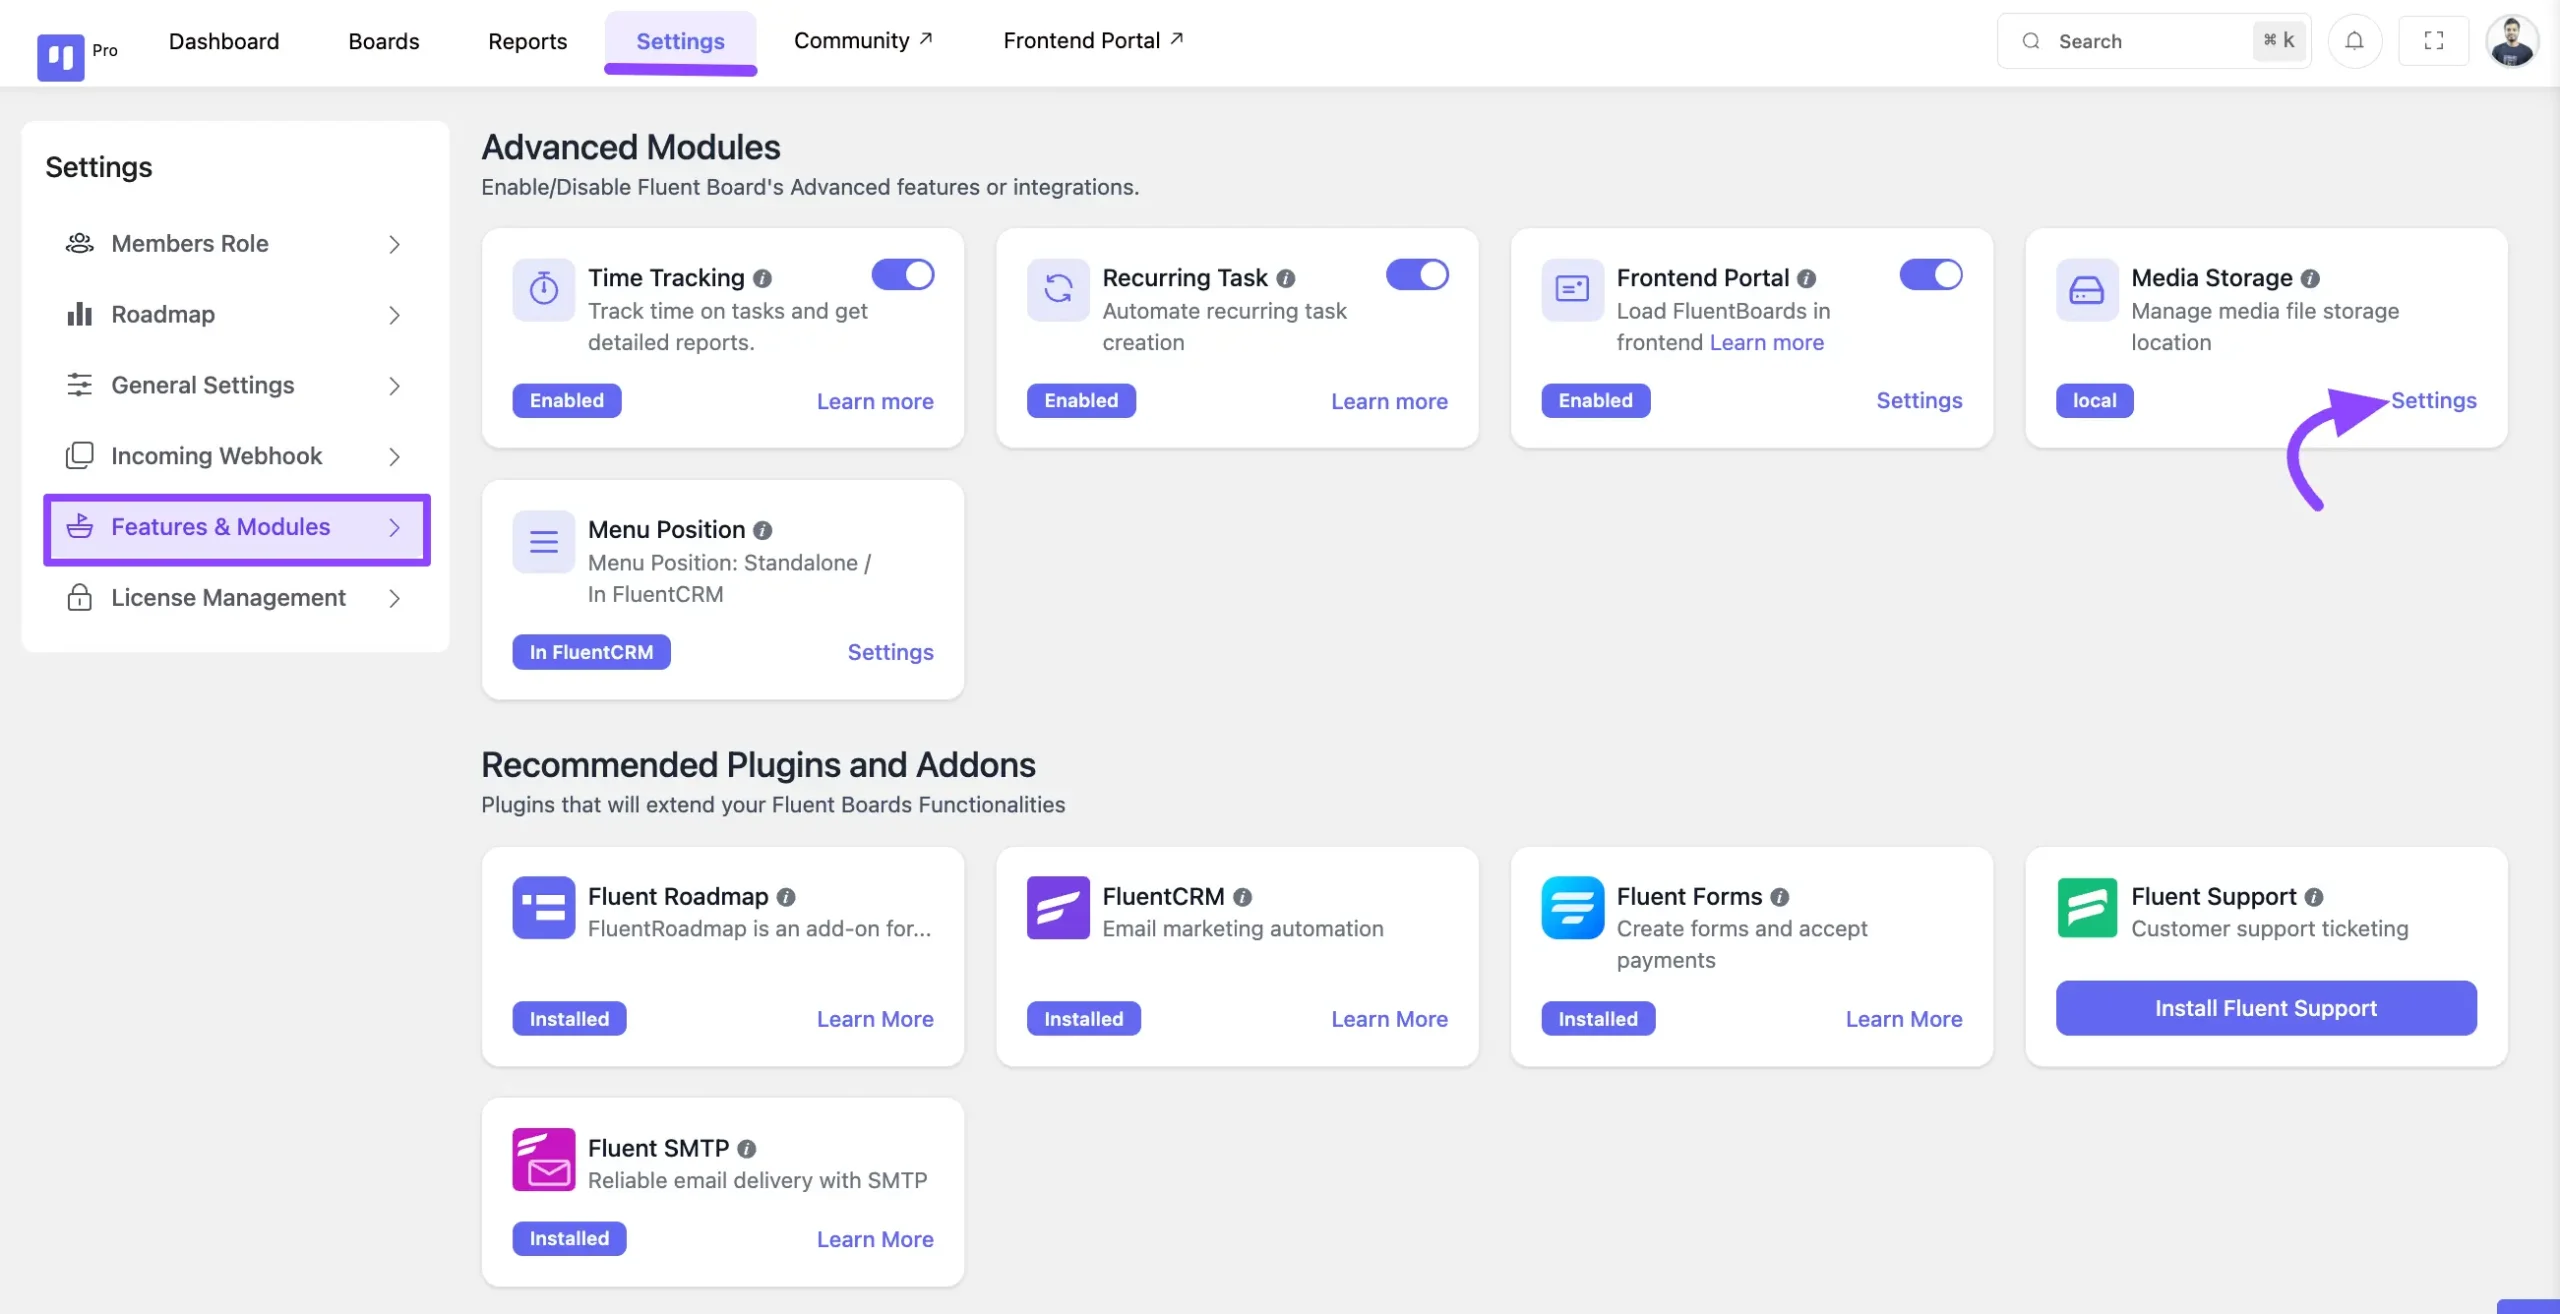The width and height of the screenshot is (2560, 1314).
Task: Open Settings link on Frontend Portal card
Action: click(x=1919, y=400)
